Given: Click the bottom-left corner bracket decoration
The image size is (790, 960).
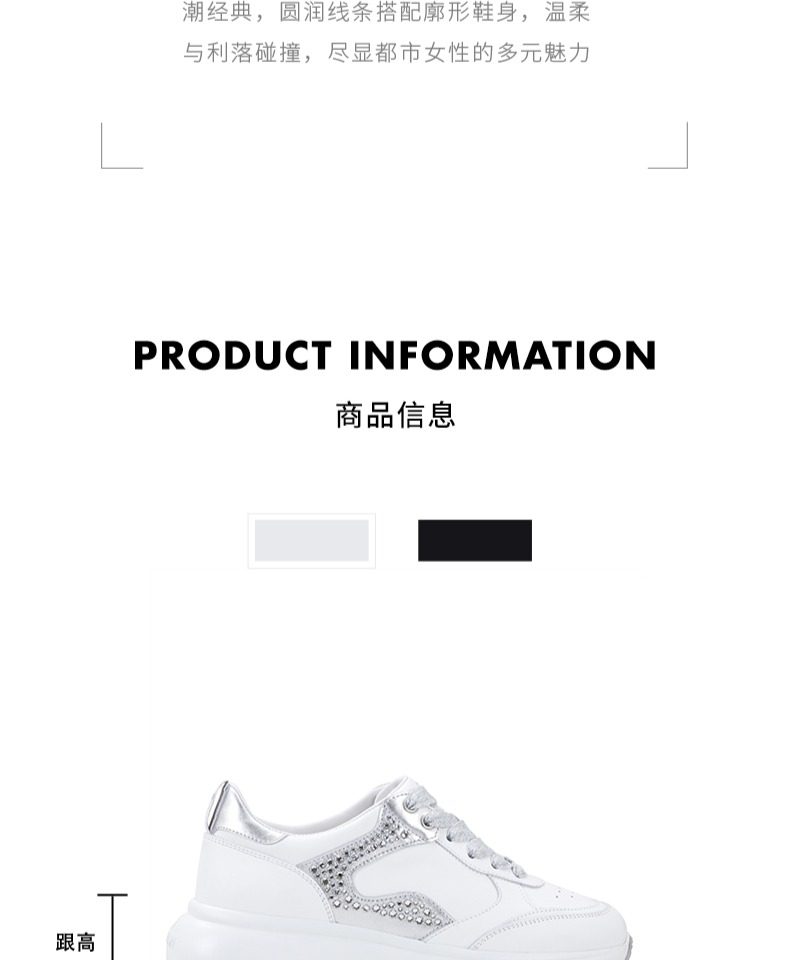Looking at the screenshot, I should pos(121,145).
